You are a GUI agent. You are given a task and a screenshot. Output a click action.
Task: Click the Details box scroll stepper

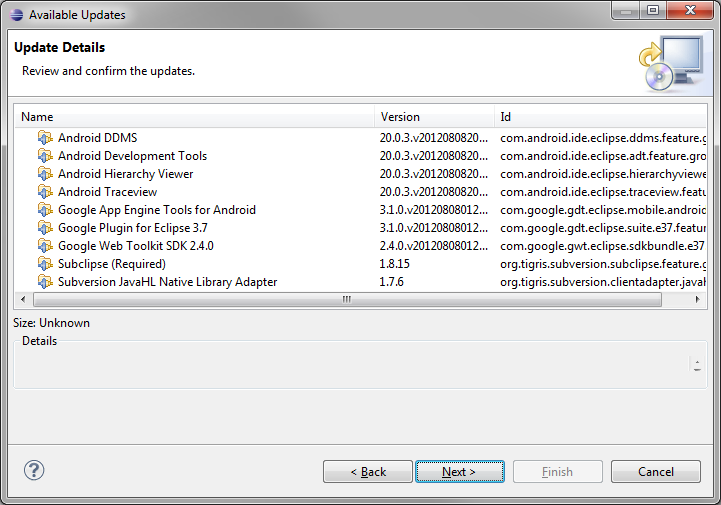pyautogui.click(x=697, y=364)
